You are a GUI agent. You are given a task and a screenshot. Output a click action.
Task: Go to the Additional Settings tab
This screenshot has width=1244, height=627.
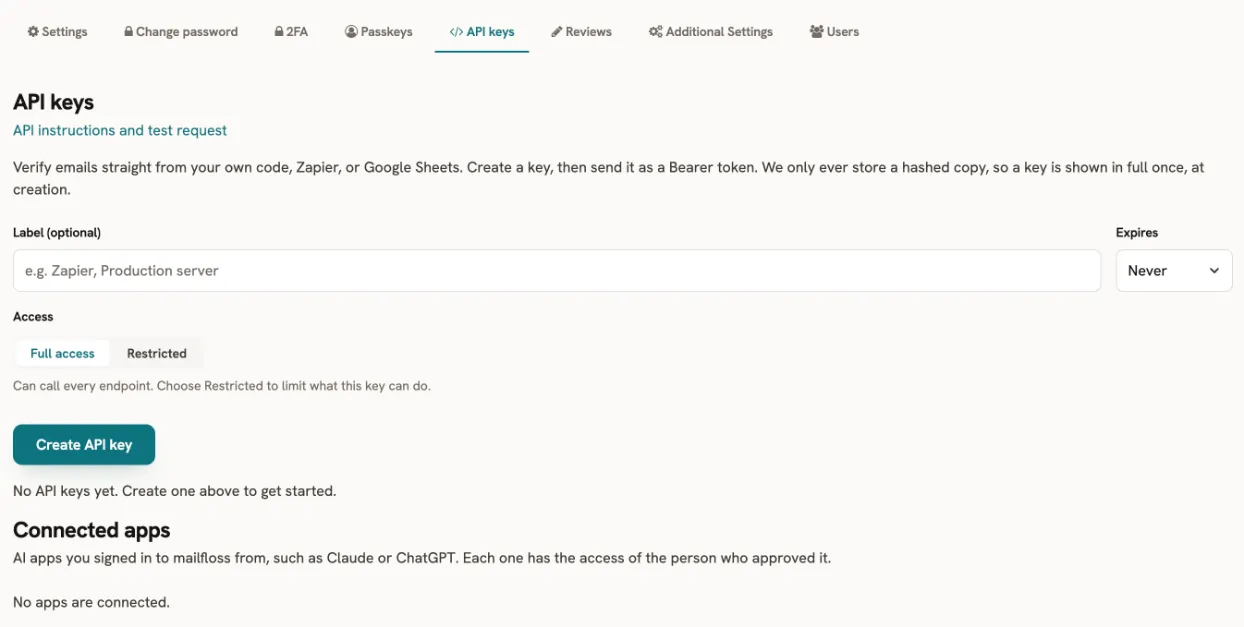(711, 32)
